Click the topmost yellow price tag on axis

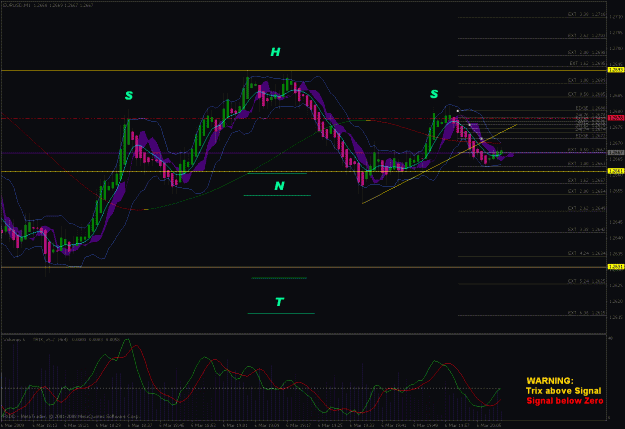point(615,70)
